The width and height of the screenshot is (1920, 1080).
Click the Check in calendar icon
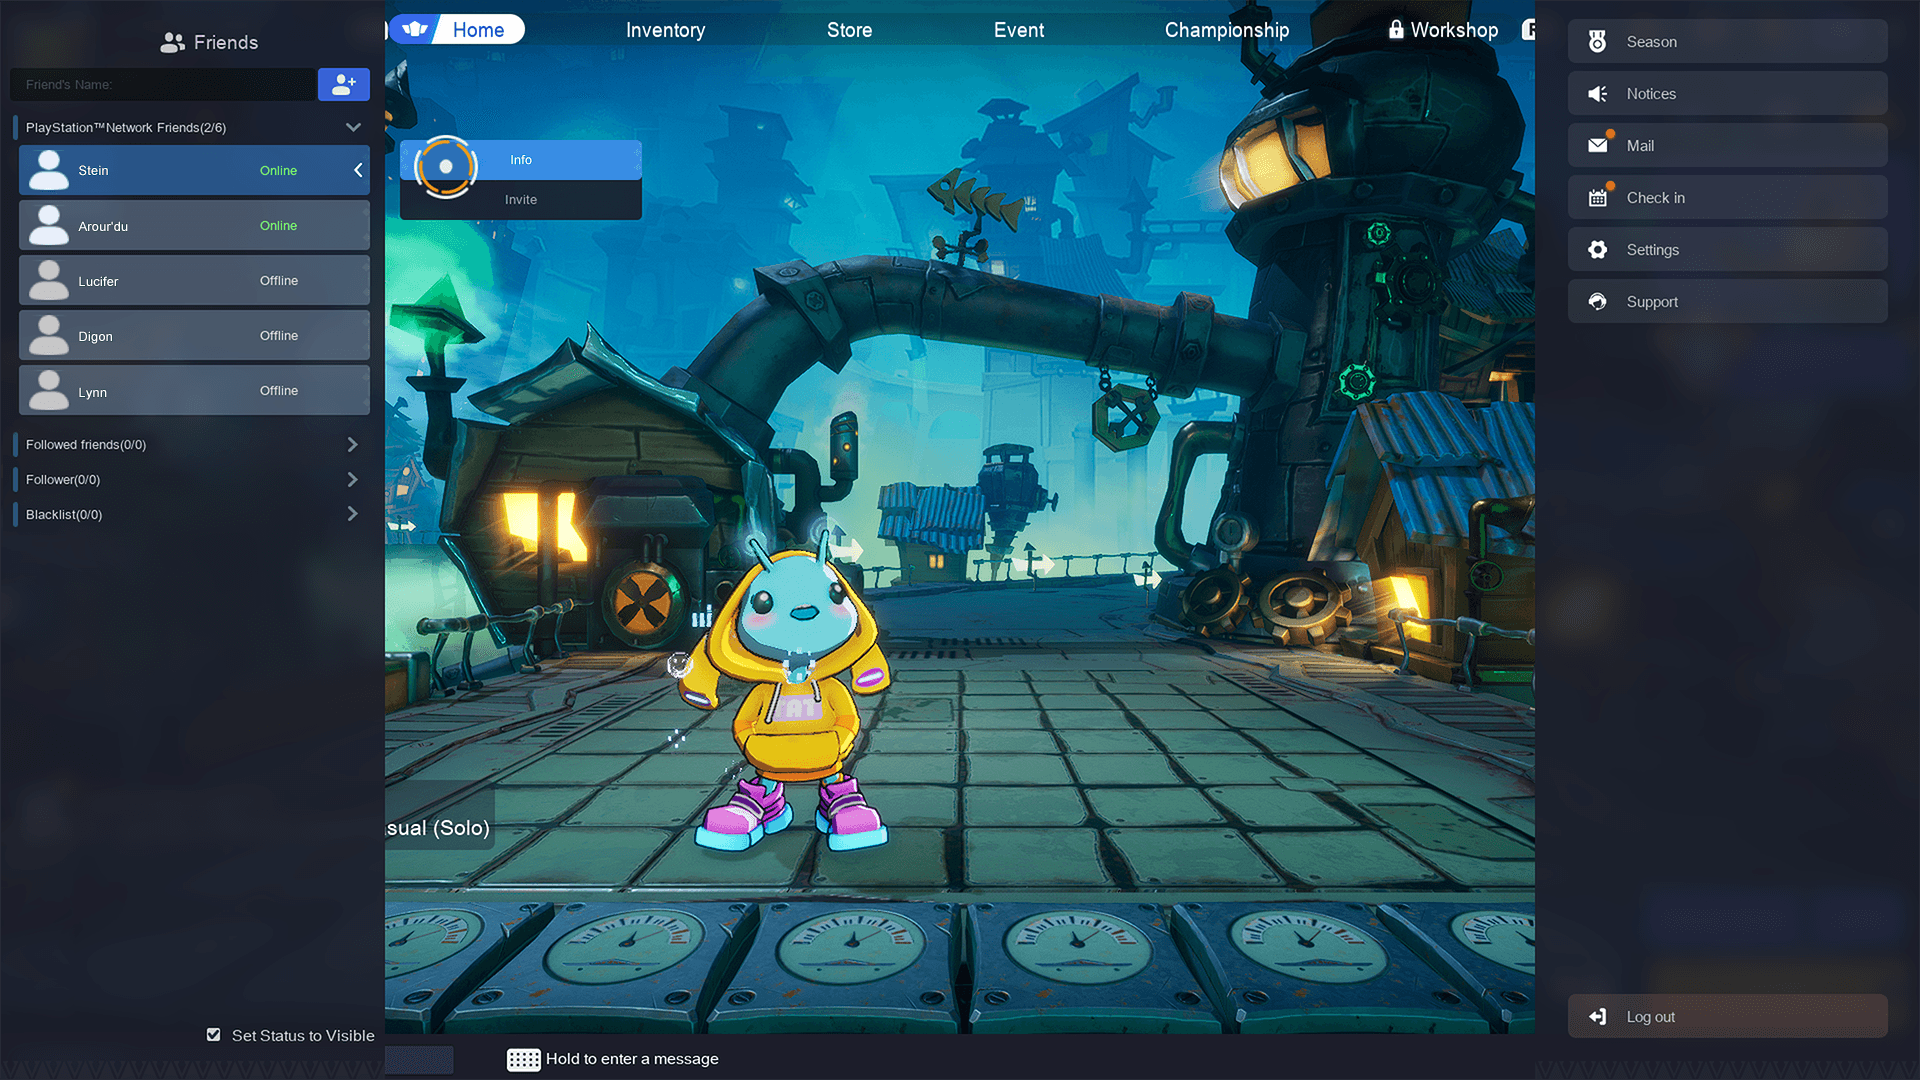tap(1600, 196)
